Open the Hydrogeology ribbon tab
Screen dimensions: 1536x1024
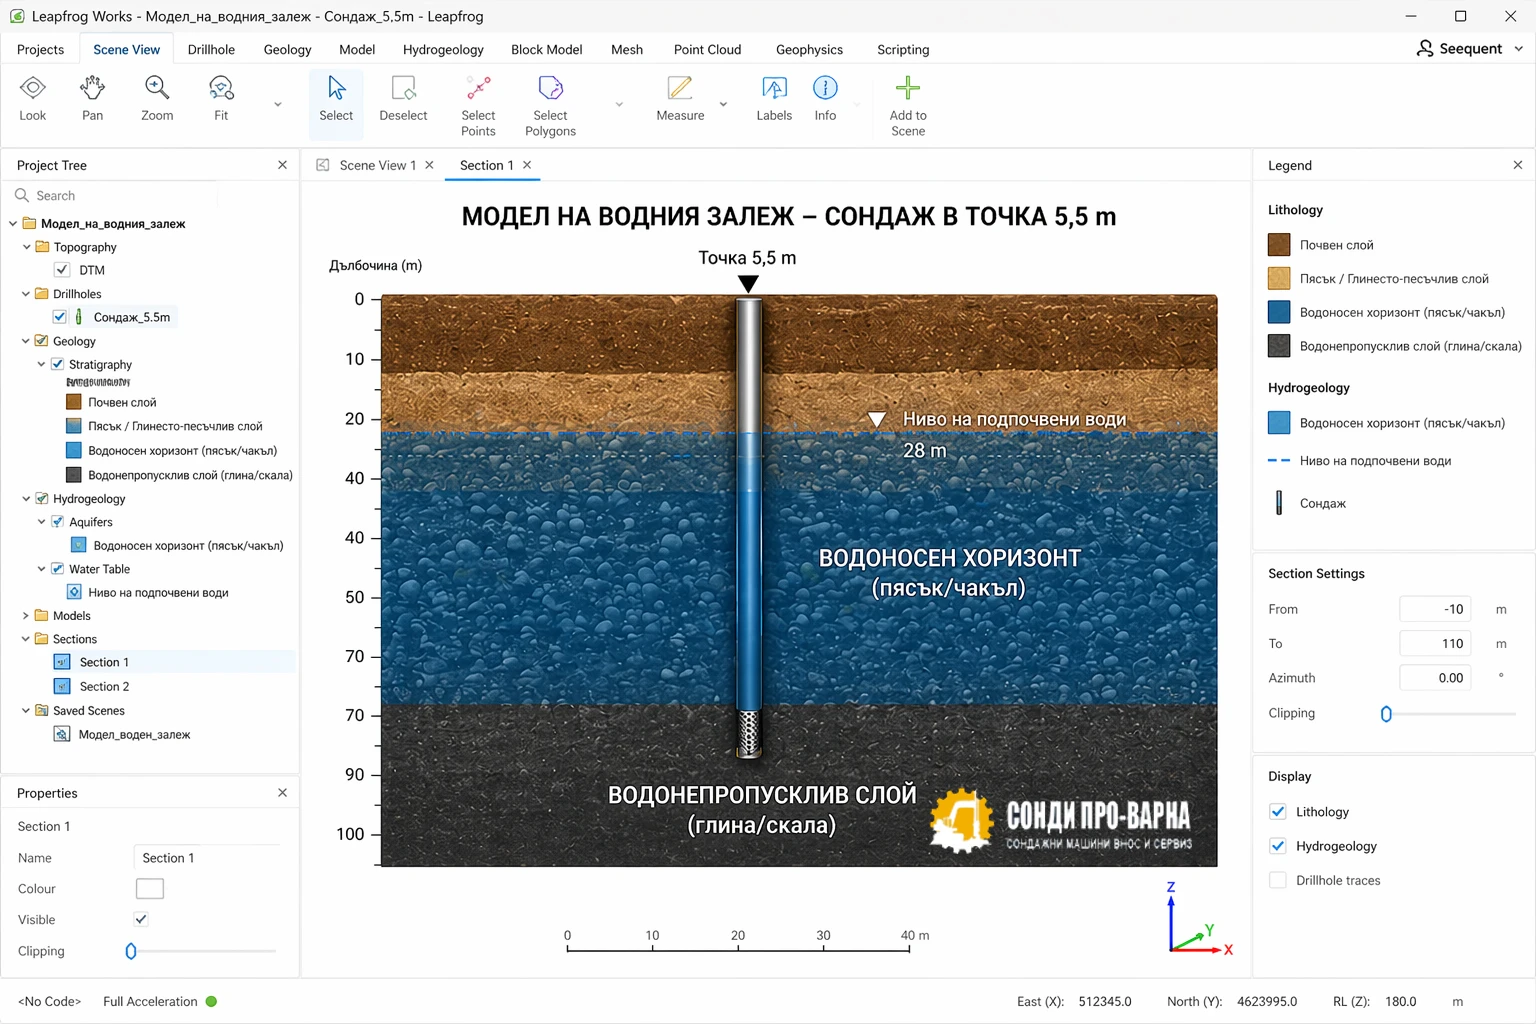pyautogui.click(x=443, y=50)
